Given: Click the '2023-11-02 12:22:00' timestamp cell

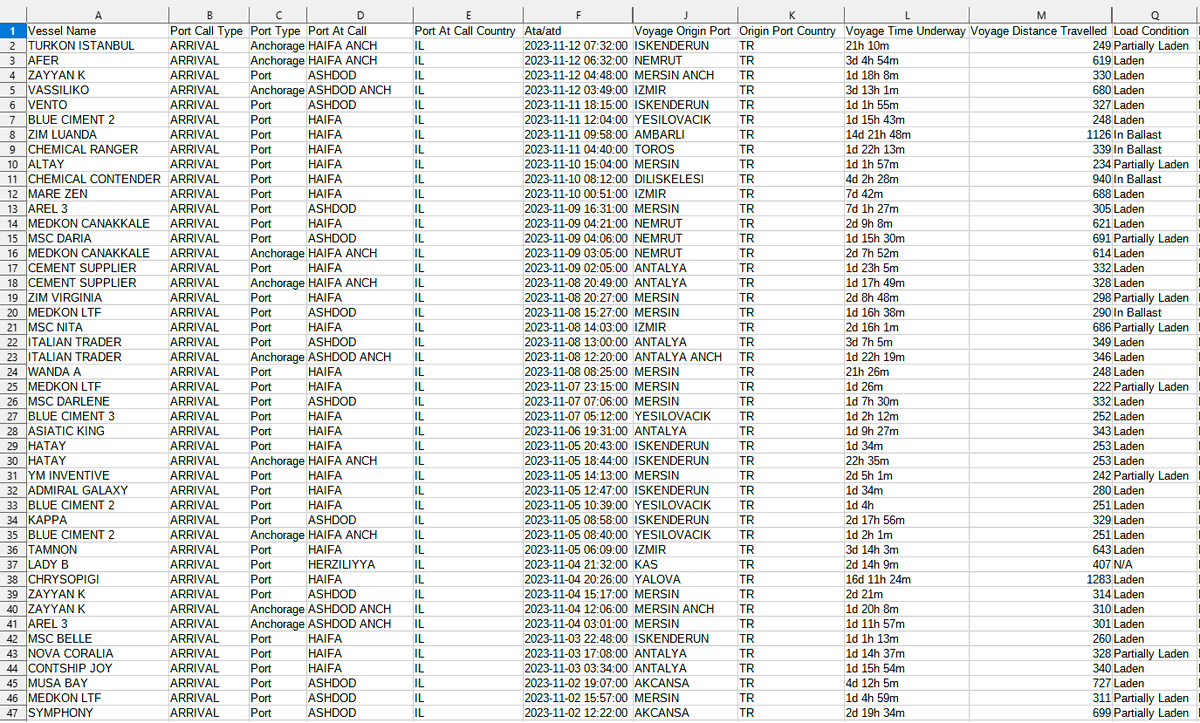Looking at the screenshot, I should pyautogui.click(x=577, y=713).
